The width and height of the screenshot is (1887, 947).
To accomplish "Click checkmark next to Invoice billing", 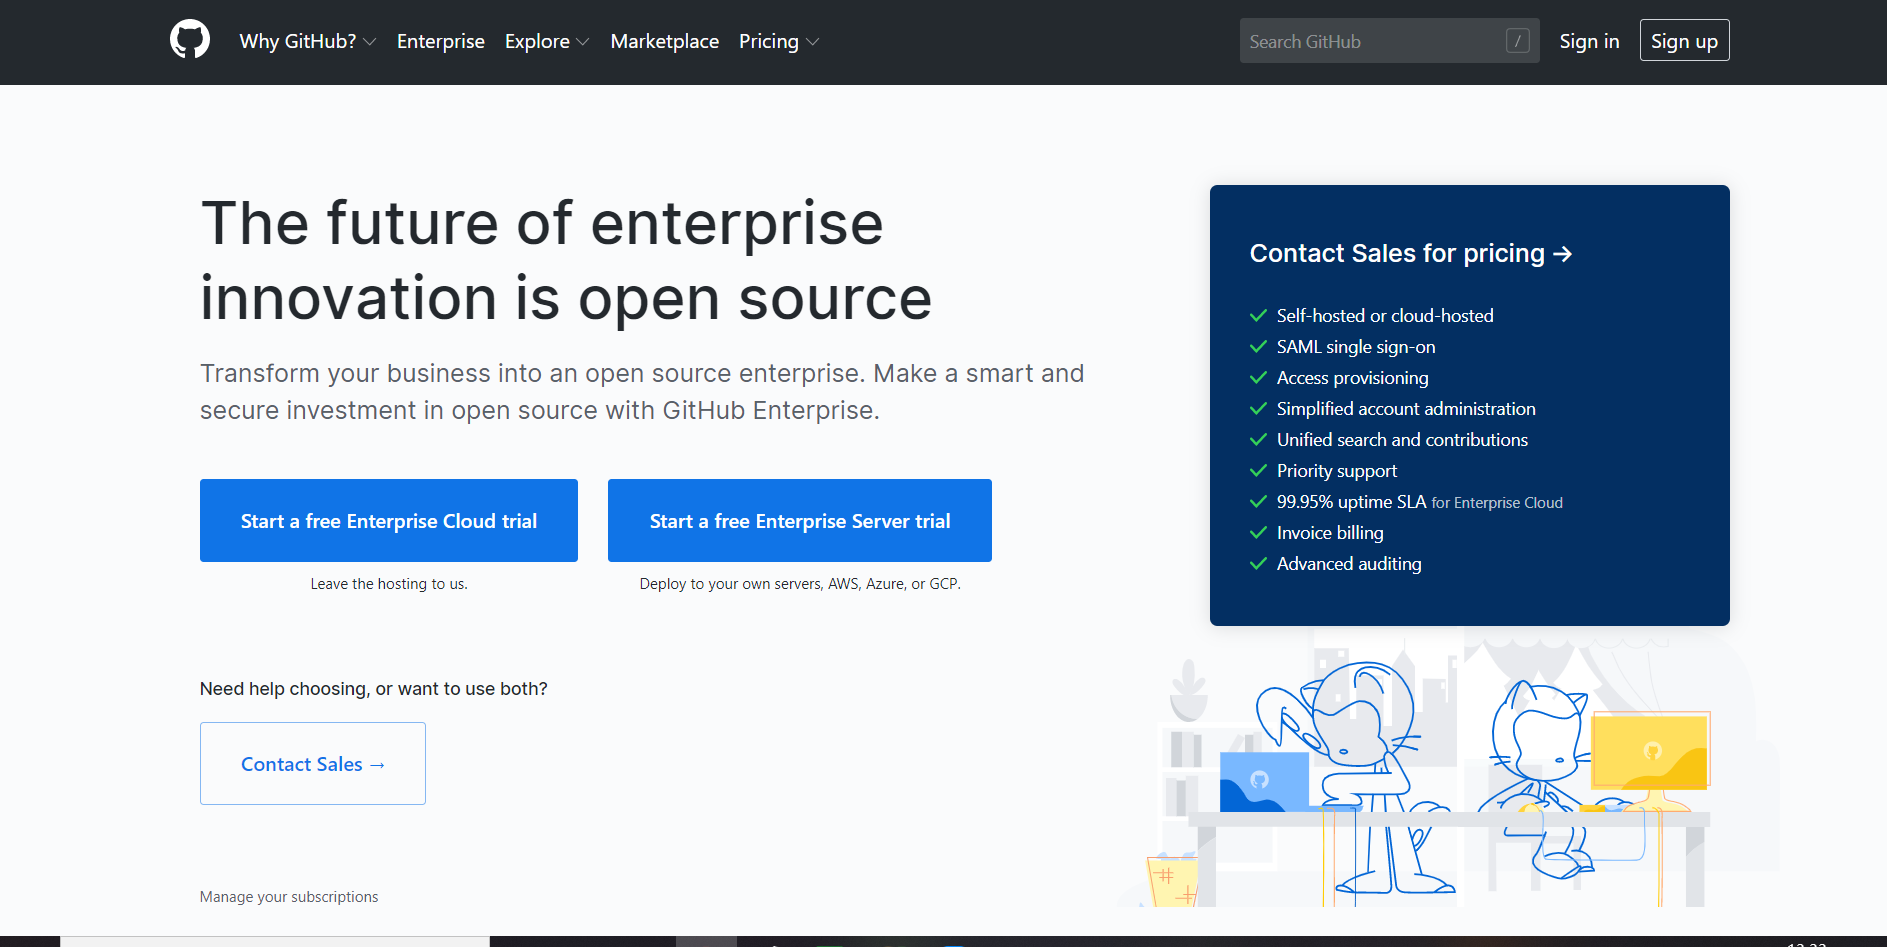I will click(1259, 533).
